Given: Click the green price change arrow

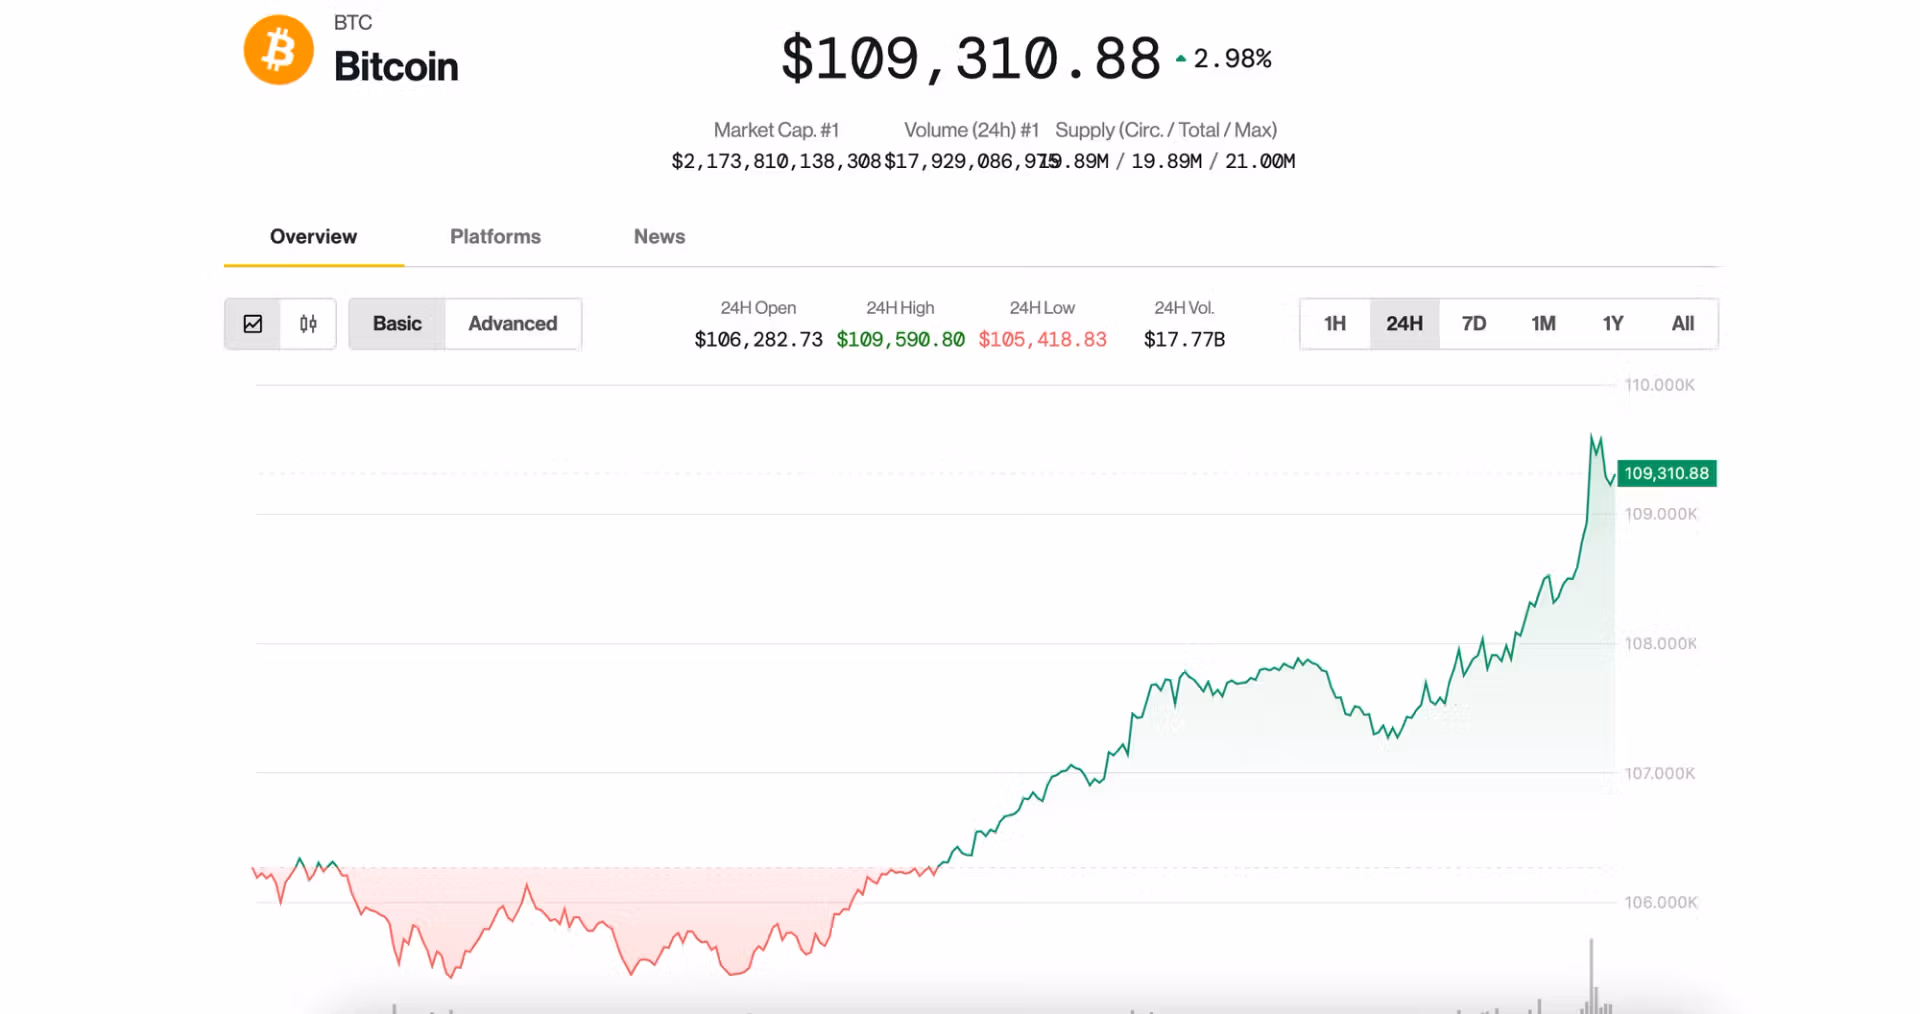Looking at the screenshot, I should coord(1181,59).
